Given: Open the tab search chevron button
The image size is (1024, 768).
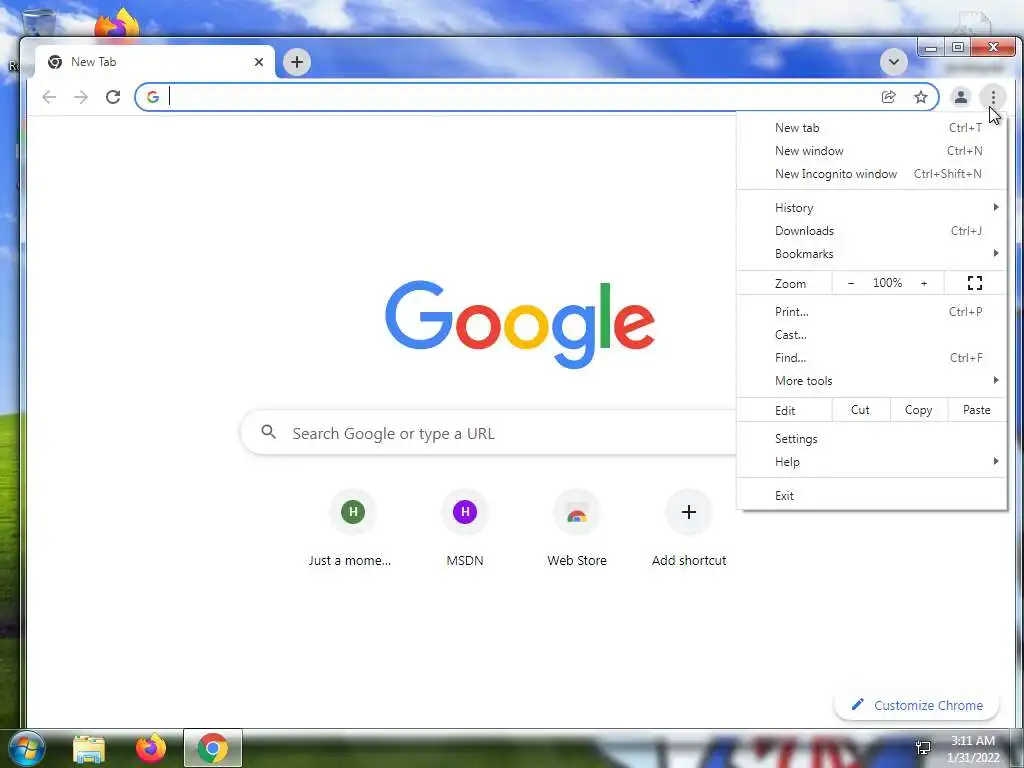Looking at the screenshot, I should pos(893,62).
